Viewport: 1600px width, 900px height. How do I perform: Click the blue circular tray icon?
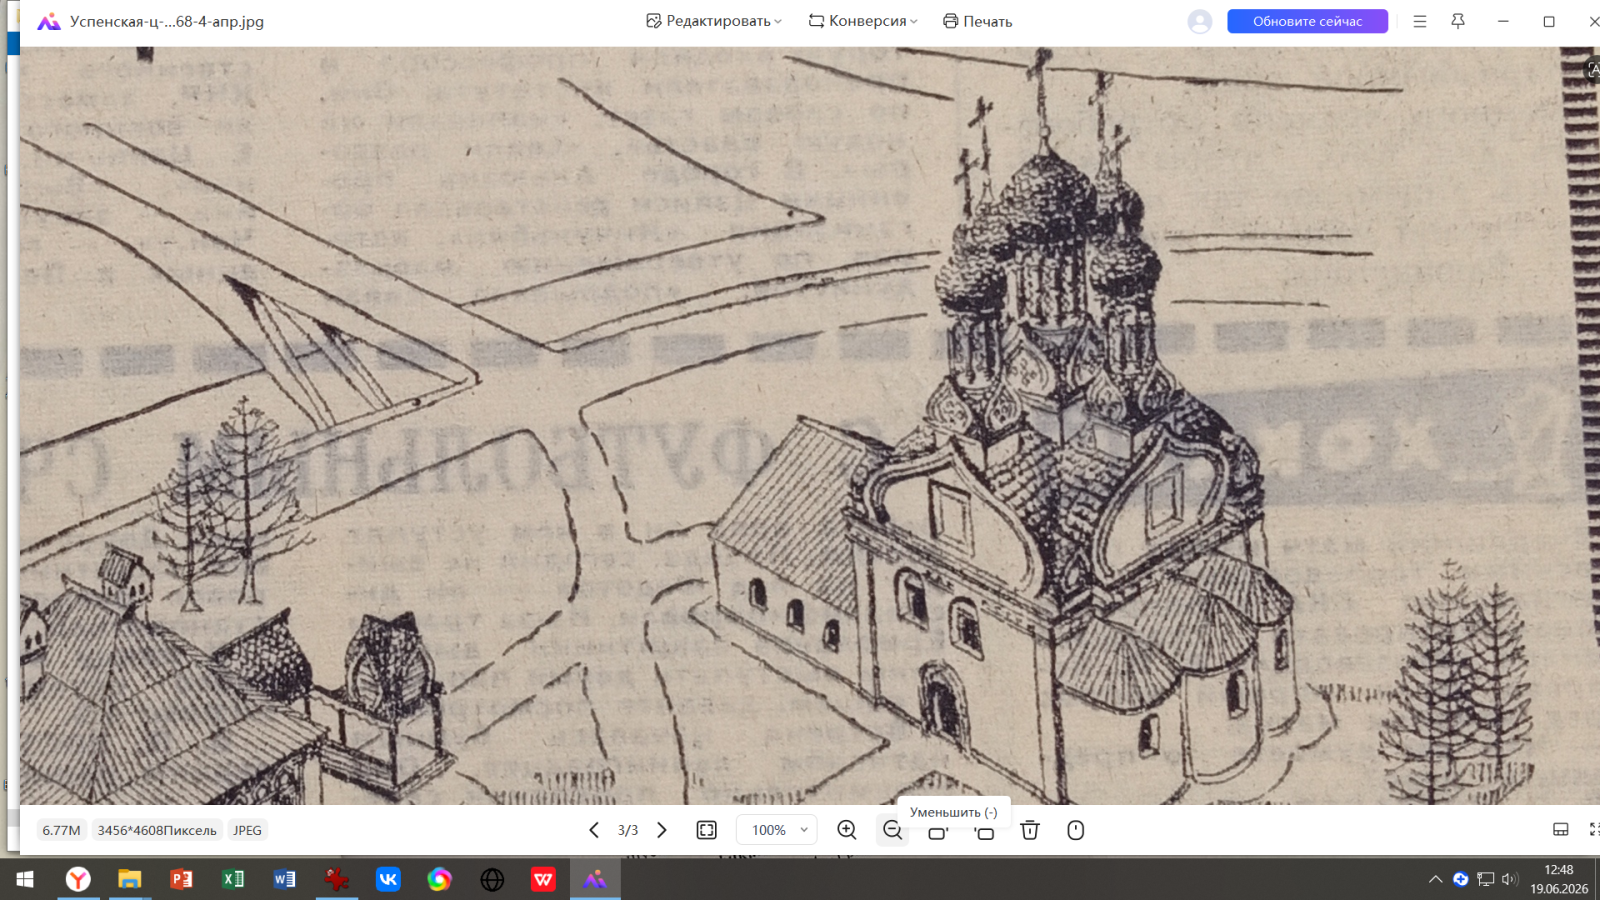pyautogui.click(x=1461, y=879)
